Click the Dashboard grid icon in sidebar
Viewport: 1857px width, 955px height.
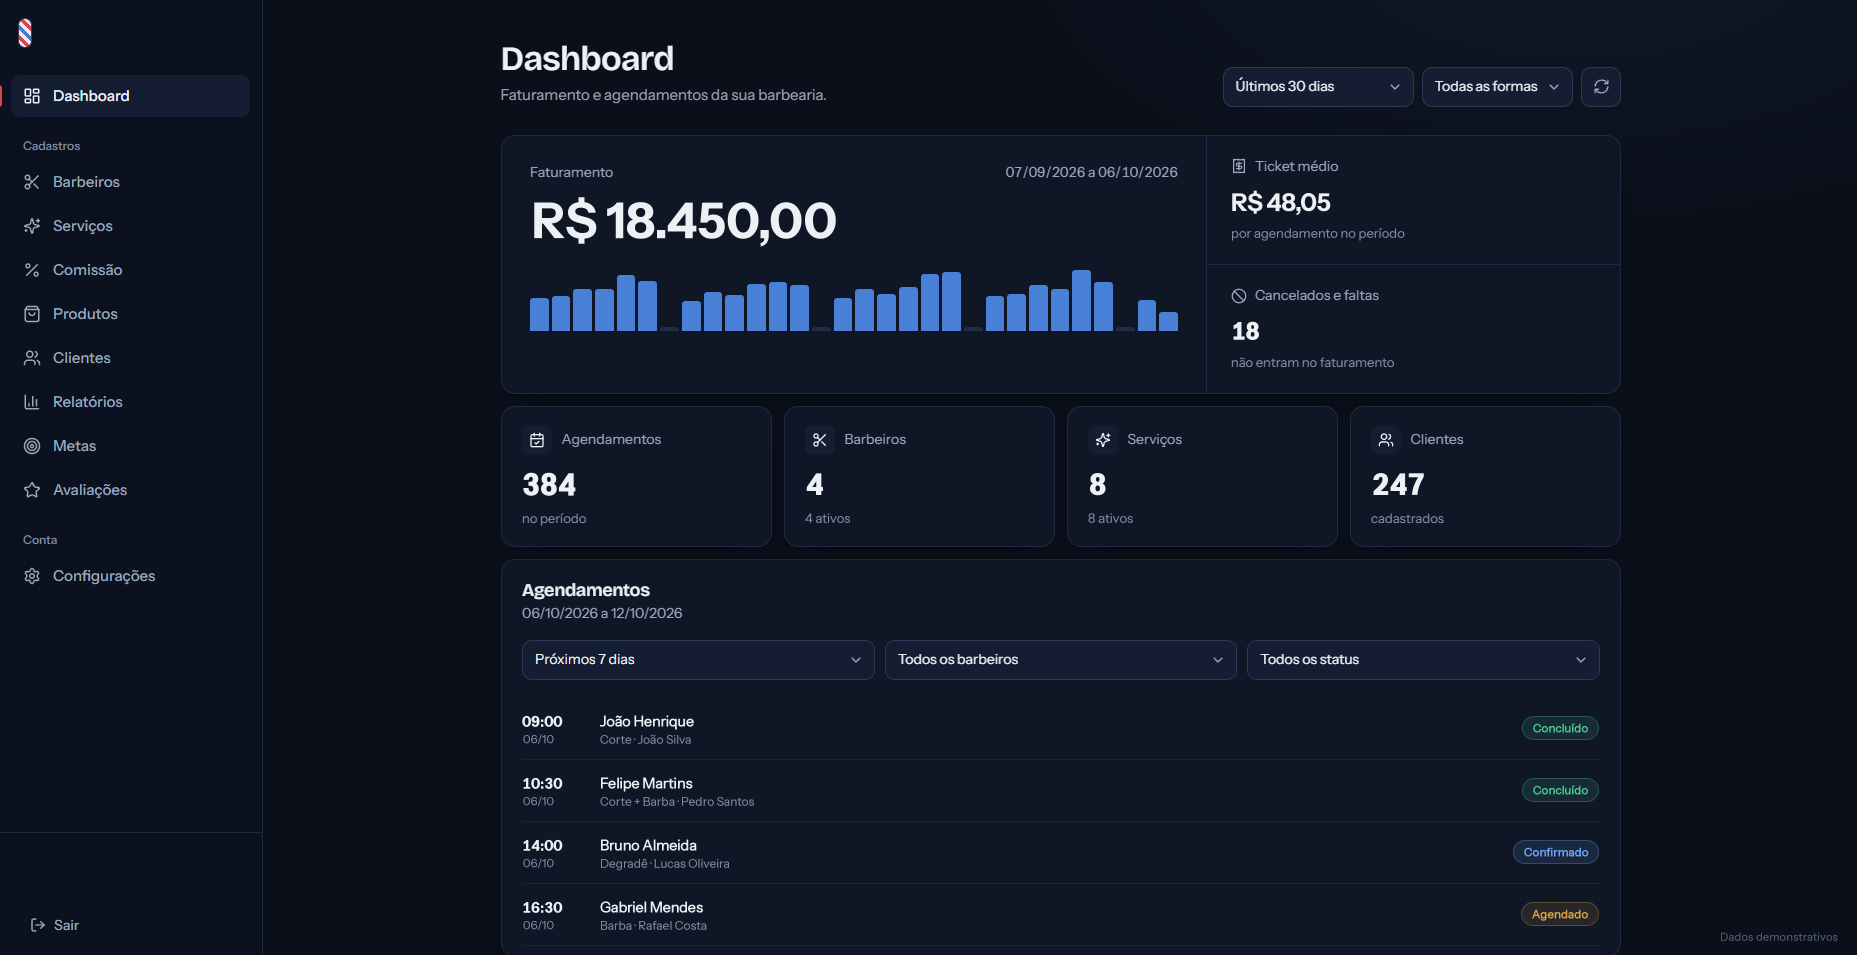pos(32,96)
